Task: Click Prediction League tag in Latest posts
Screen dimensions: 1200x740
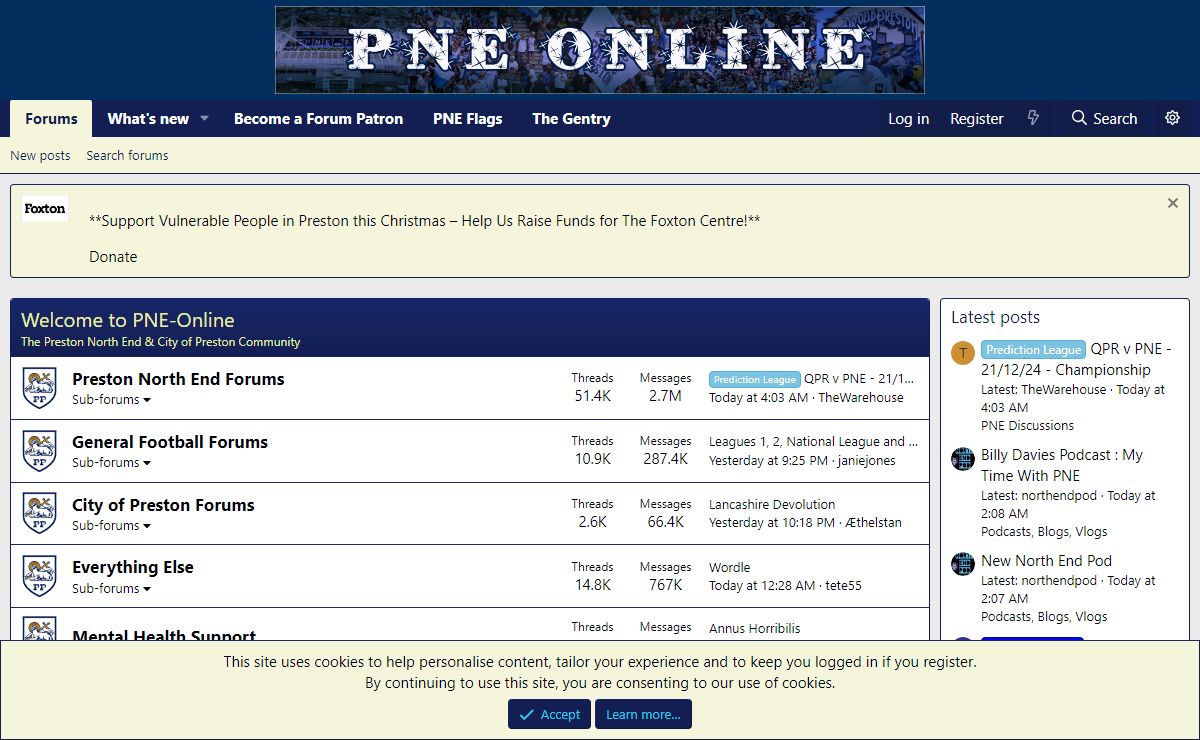Action: [1033, 350]
